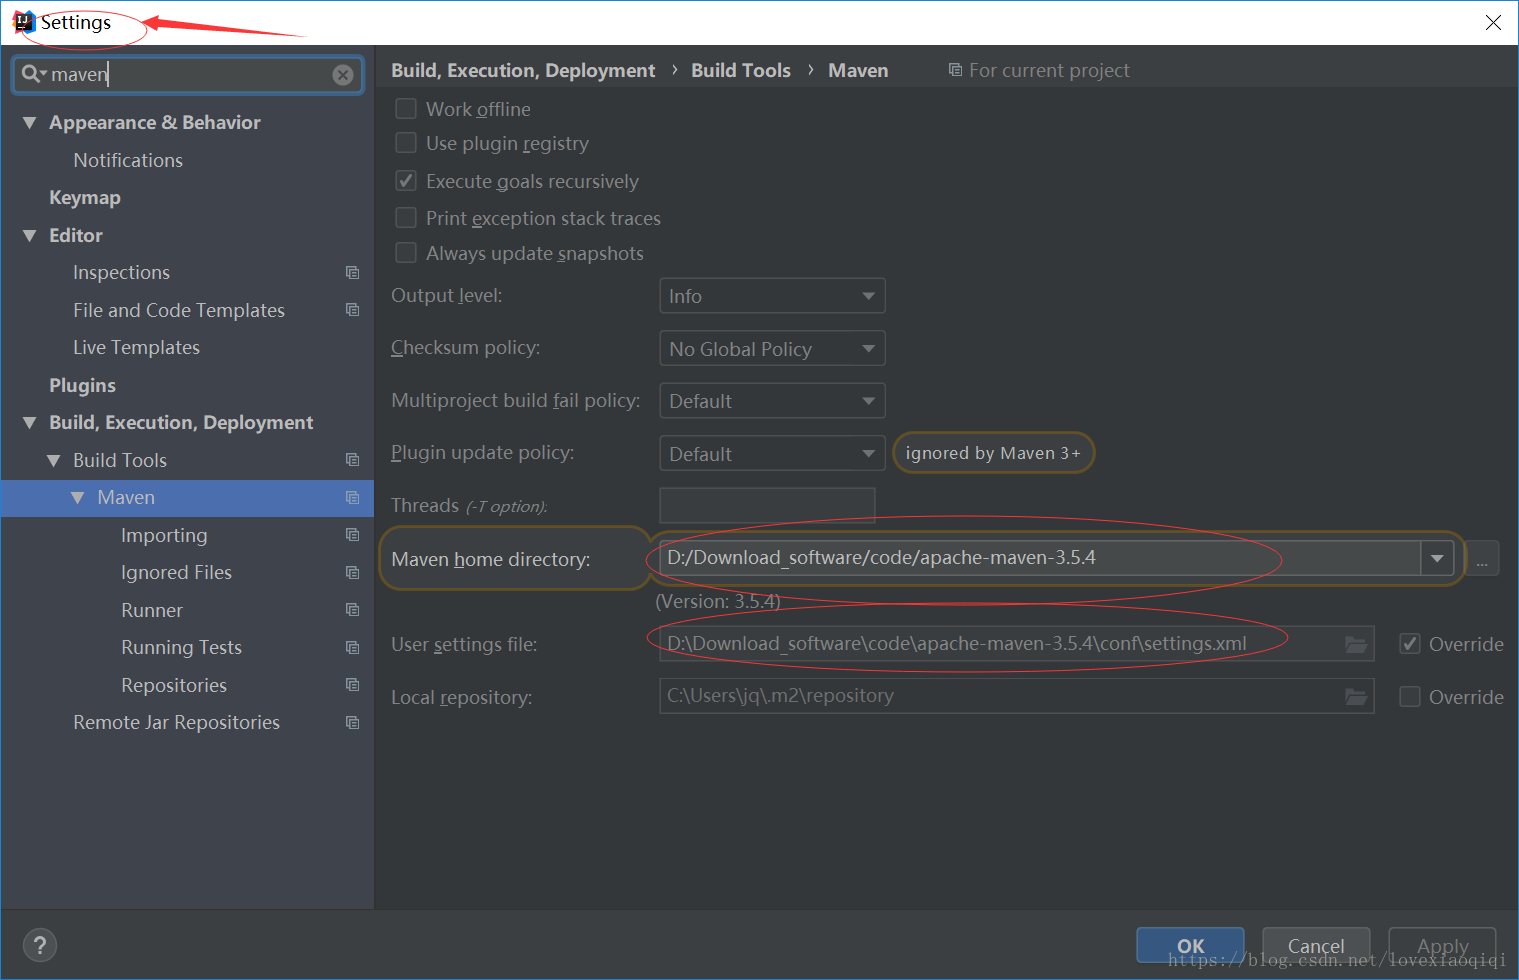Click the IntelliJ icon in the title bar
This screenshot has width=1519, height=980.
click(x=23, y=22)
